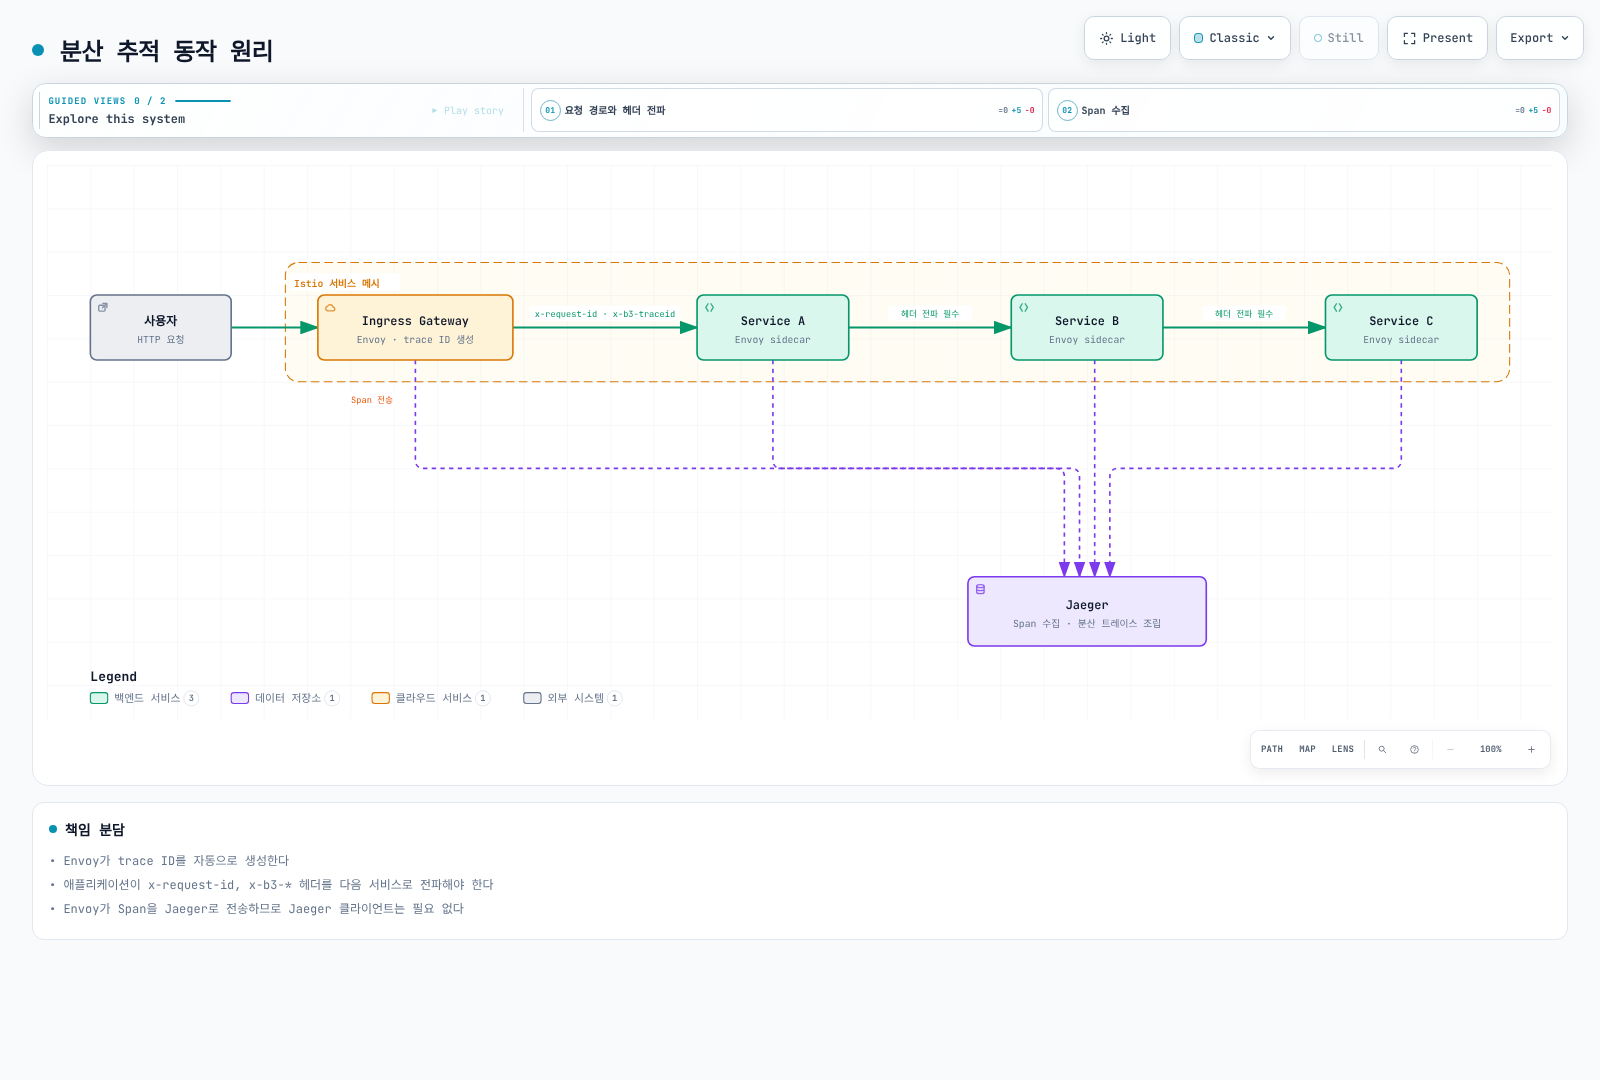Click the database icon on Jaeger node
Viewport: 1600px width, 1080px height.
point(980,589)
